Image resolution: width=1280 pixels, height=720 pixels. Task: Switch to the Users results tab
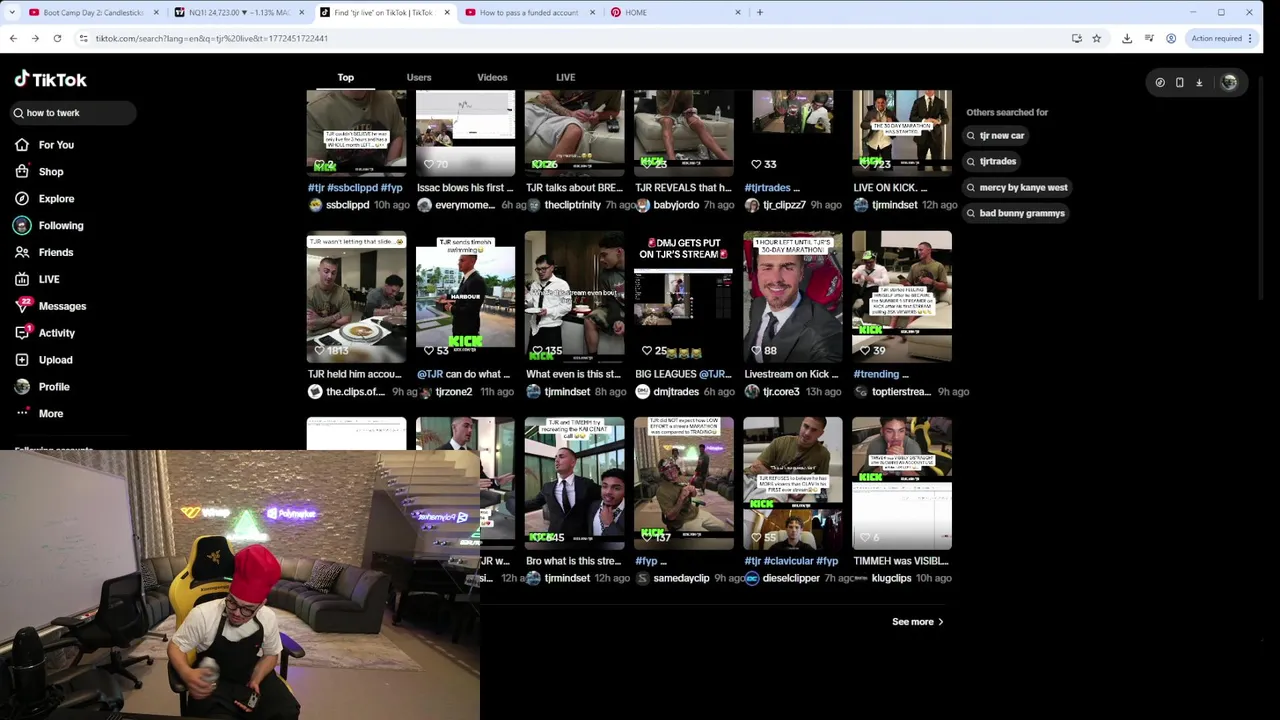[419, 77]
